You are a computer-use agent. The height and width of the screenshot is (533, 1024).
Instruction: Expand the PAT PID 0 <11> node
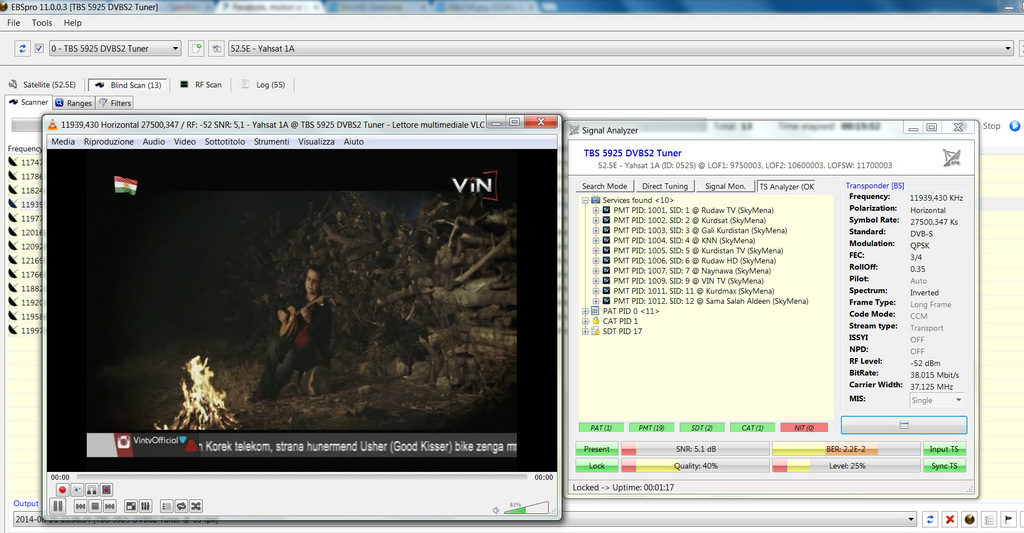click(x=586, y=312)
